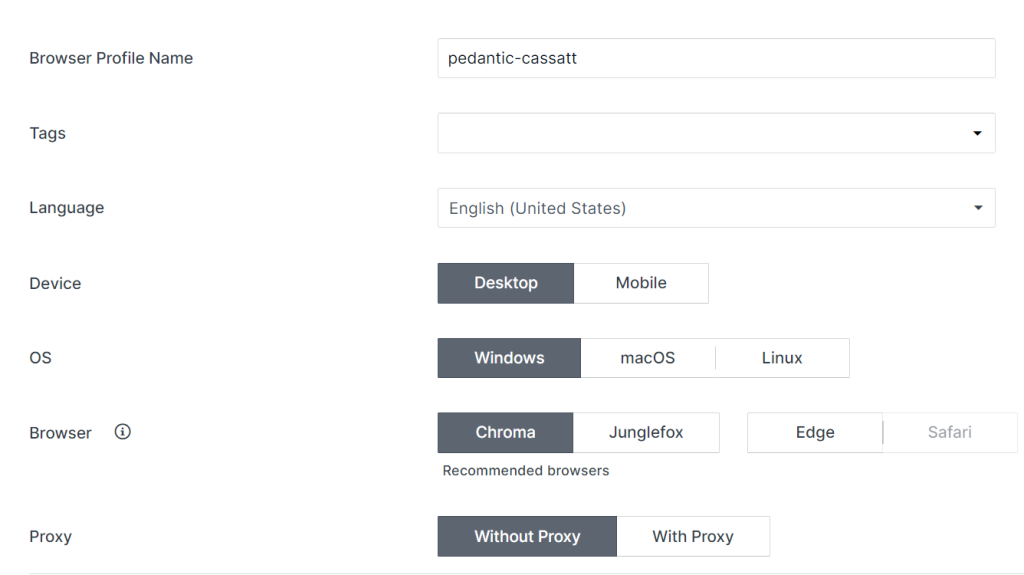Enable the With Proxy option

pyautogui.click(x=693, y=536)
